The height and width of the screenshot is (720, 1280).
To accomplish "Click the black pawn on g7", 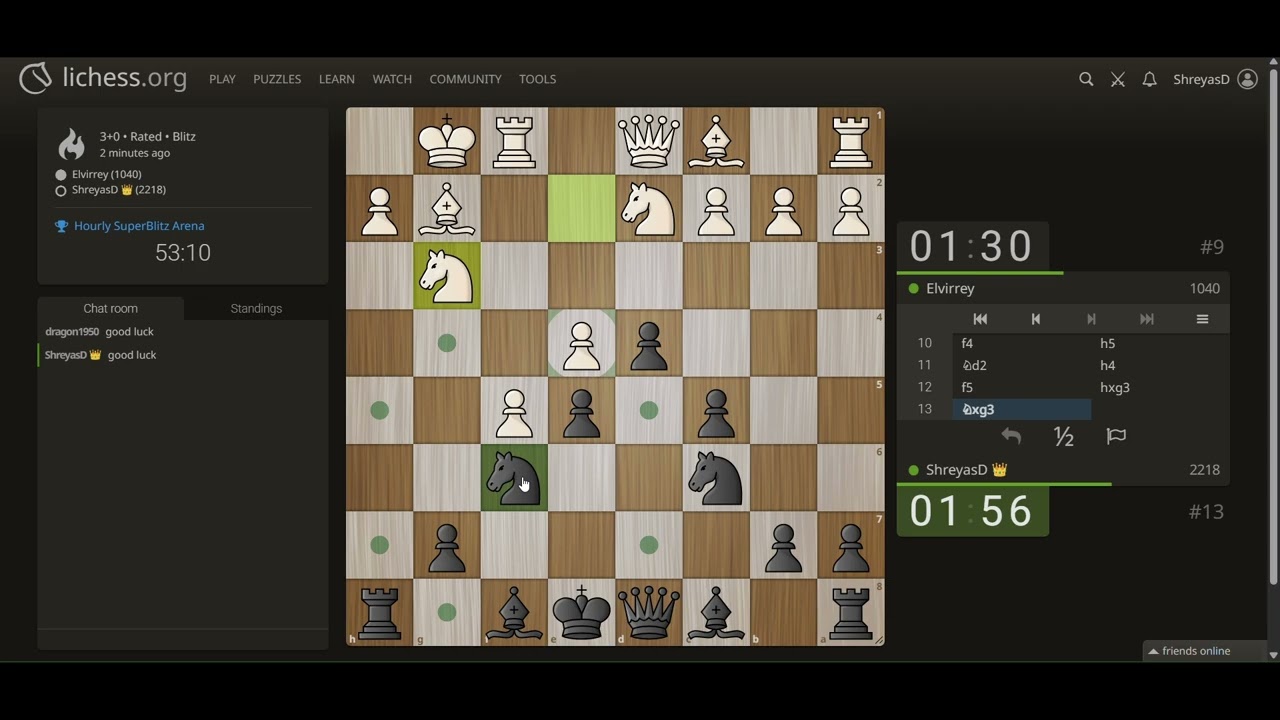I will (447, 545).
